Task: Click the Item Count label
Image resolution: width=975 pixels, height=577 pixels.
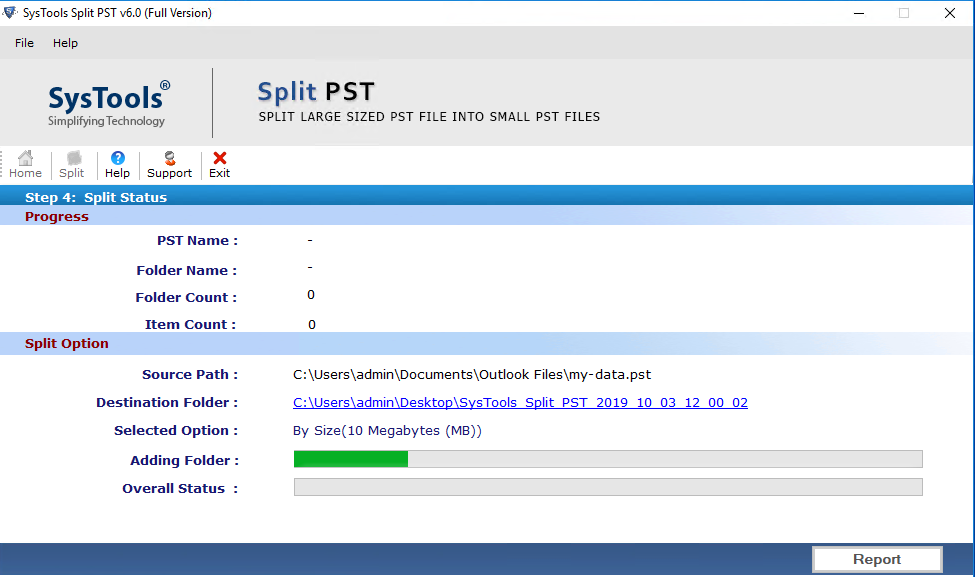Action: 190,325
